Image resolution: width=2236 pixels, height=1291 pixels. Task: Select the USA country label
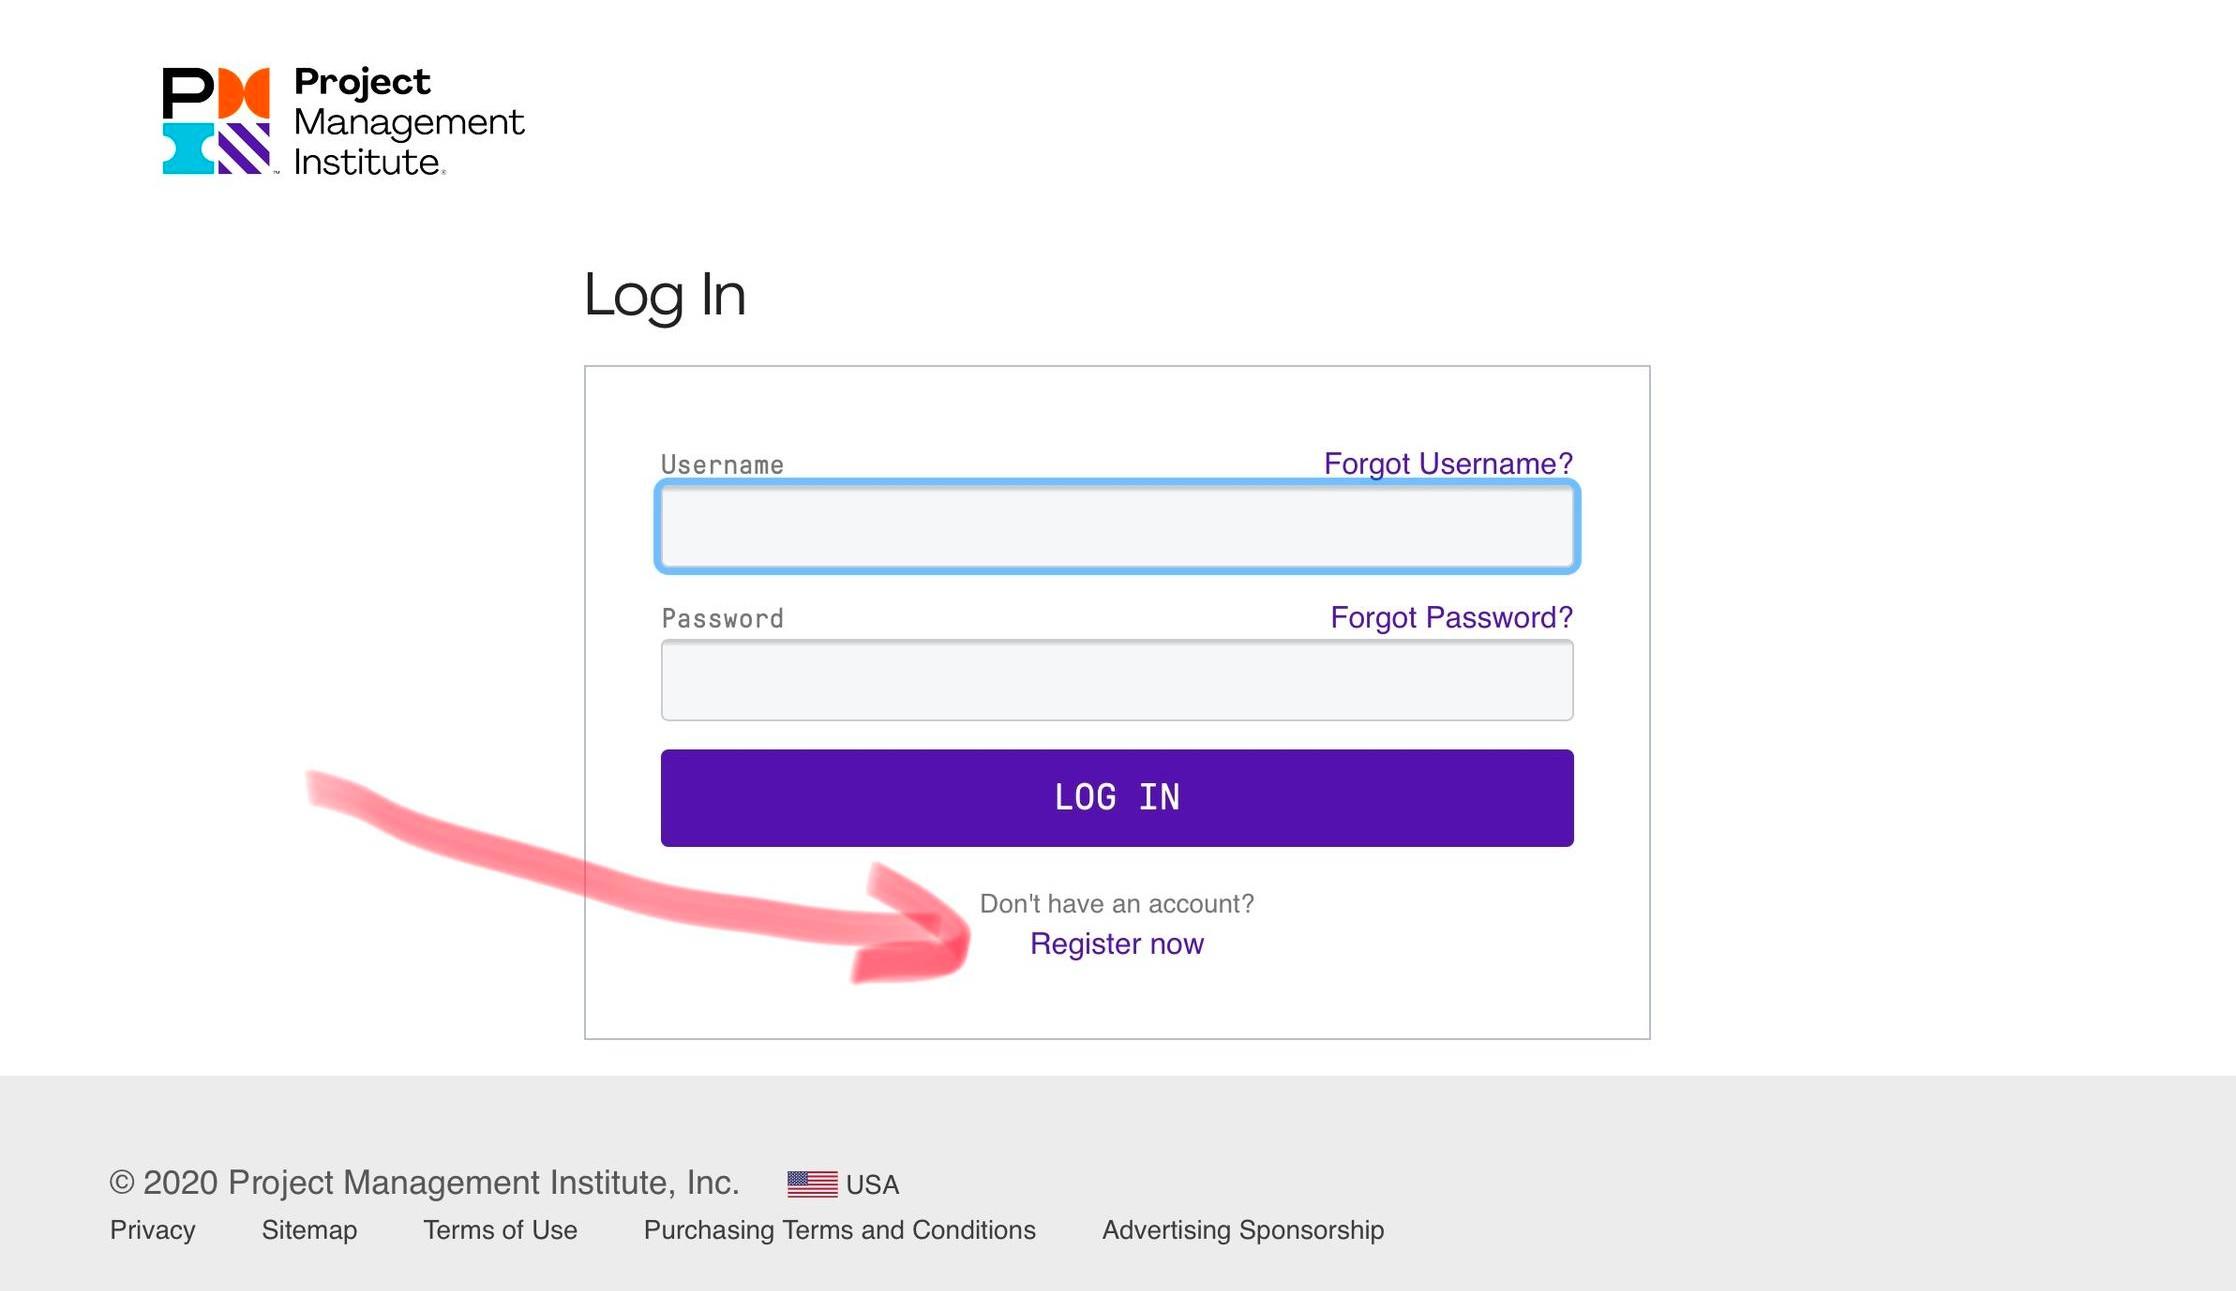pos(872,1185)
